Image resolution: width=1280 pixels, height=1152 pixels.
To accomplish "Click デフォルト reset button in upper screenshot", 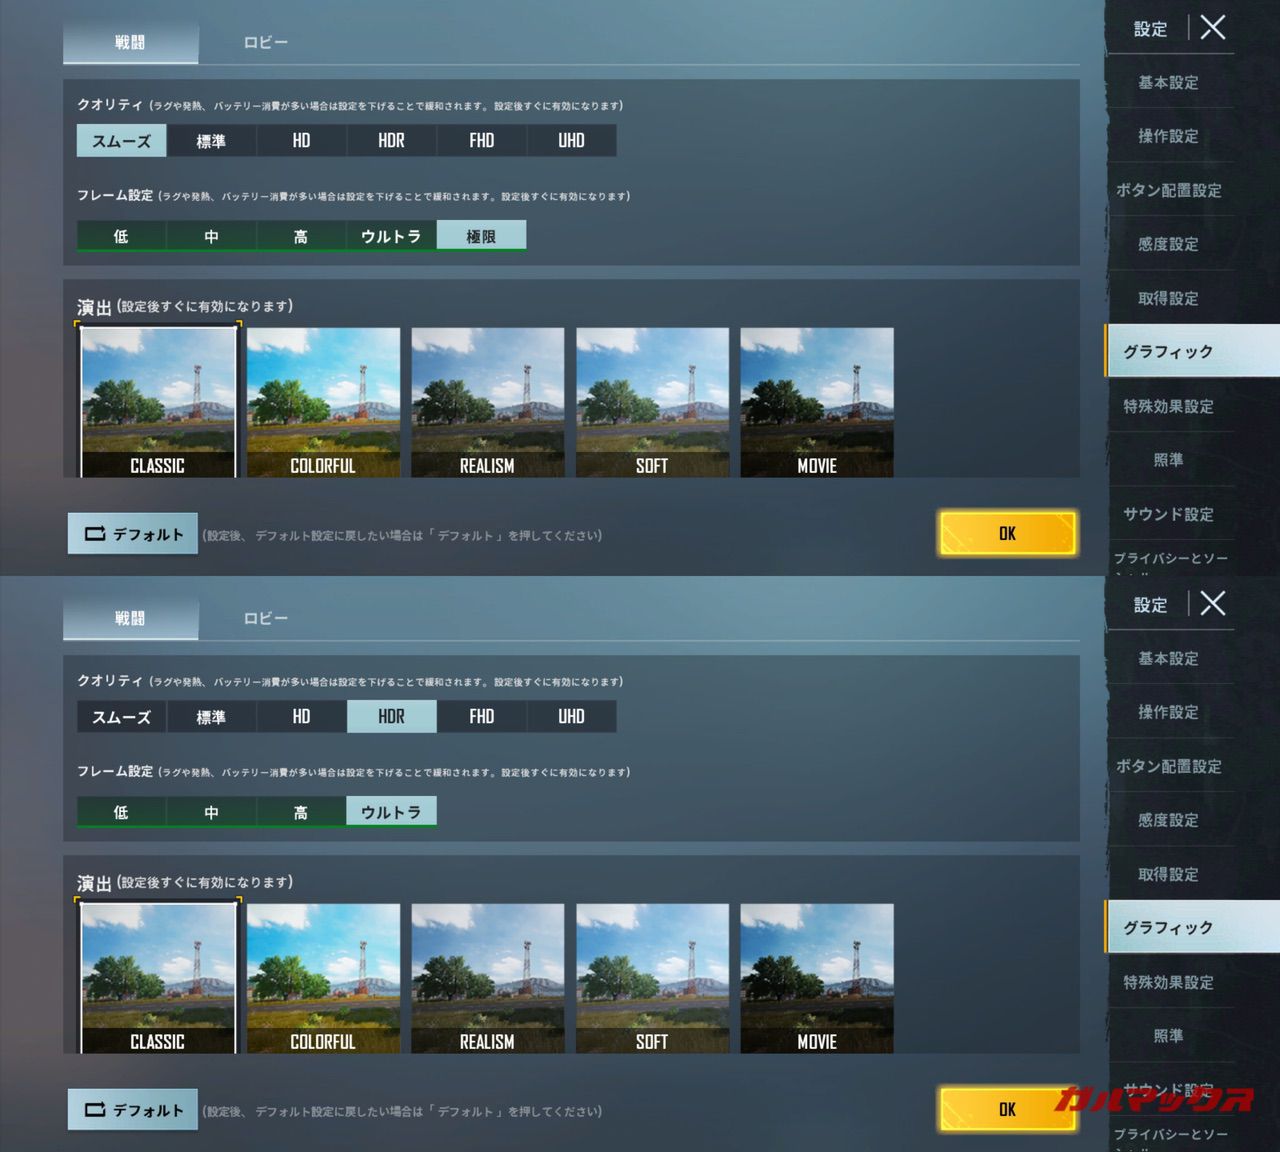I will point(133,534).
